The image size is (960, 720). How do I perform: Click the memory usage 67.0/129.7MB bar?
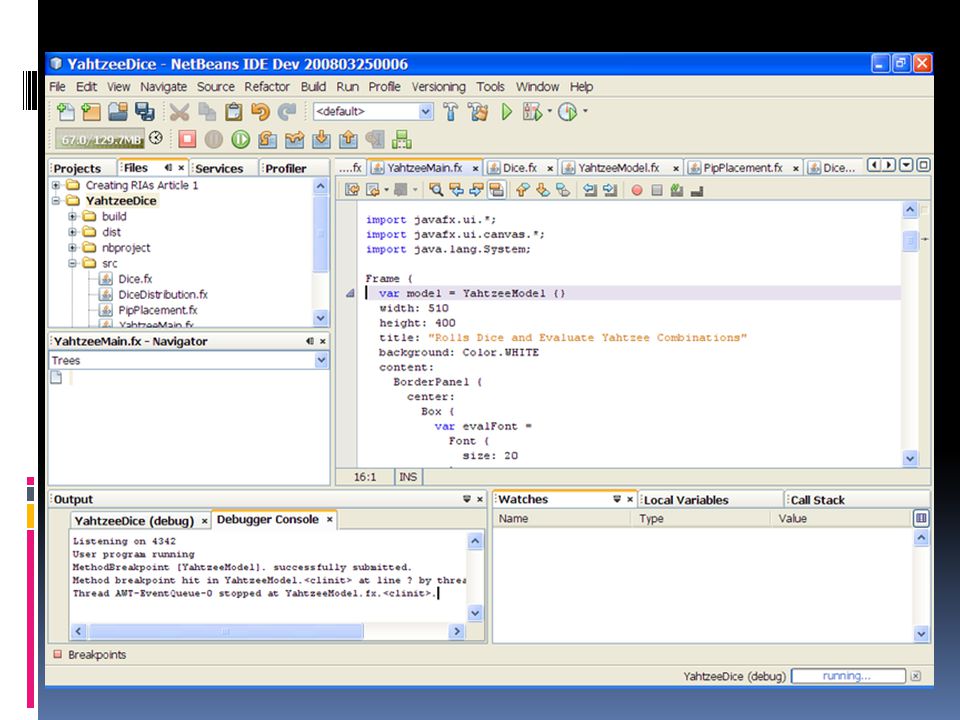[x=100, y=140]
